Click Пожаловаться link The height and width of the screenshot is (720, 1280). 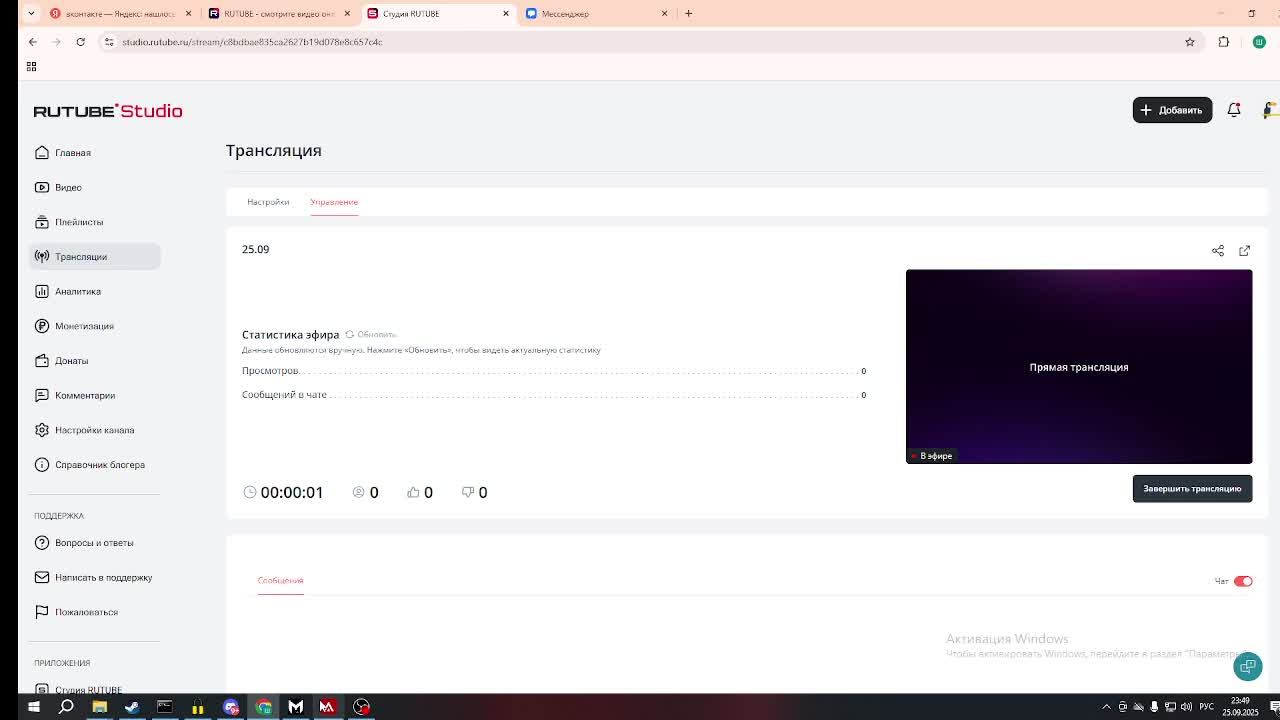[95, 612]
